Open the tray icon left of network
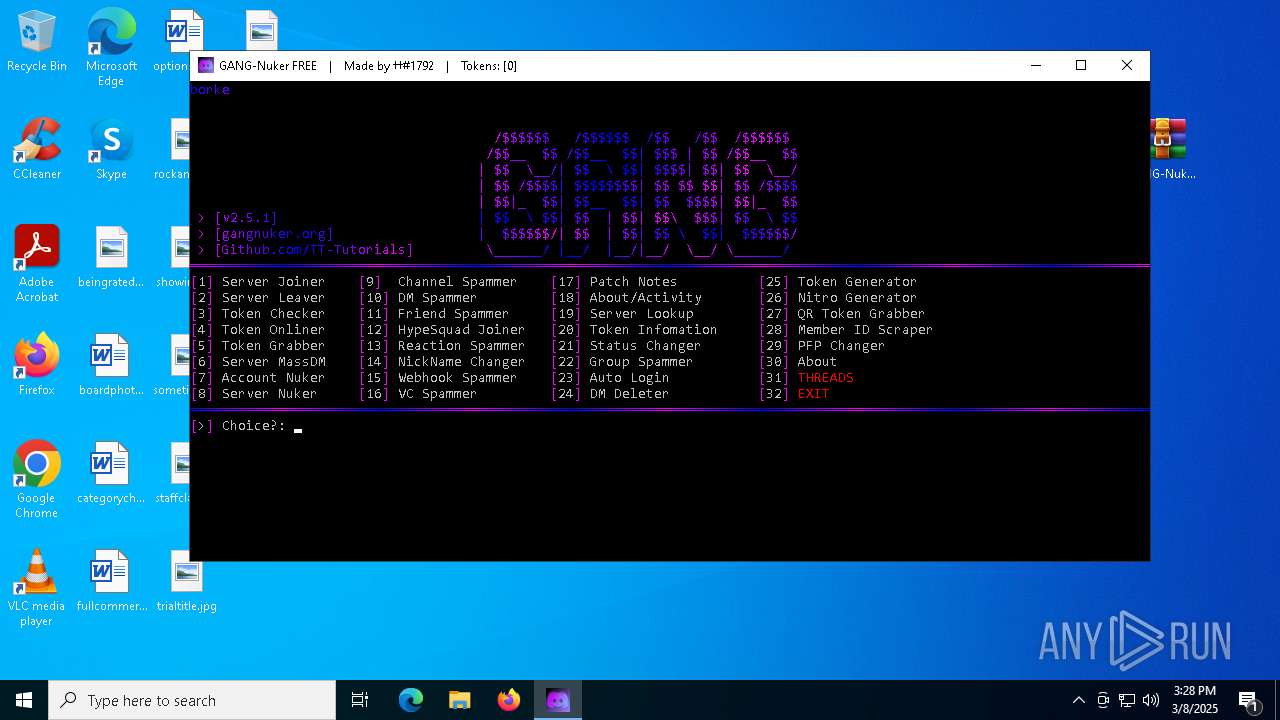Screen dimensions: 1280x720 [1103, 700]
